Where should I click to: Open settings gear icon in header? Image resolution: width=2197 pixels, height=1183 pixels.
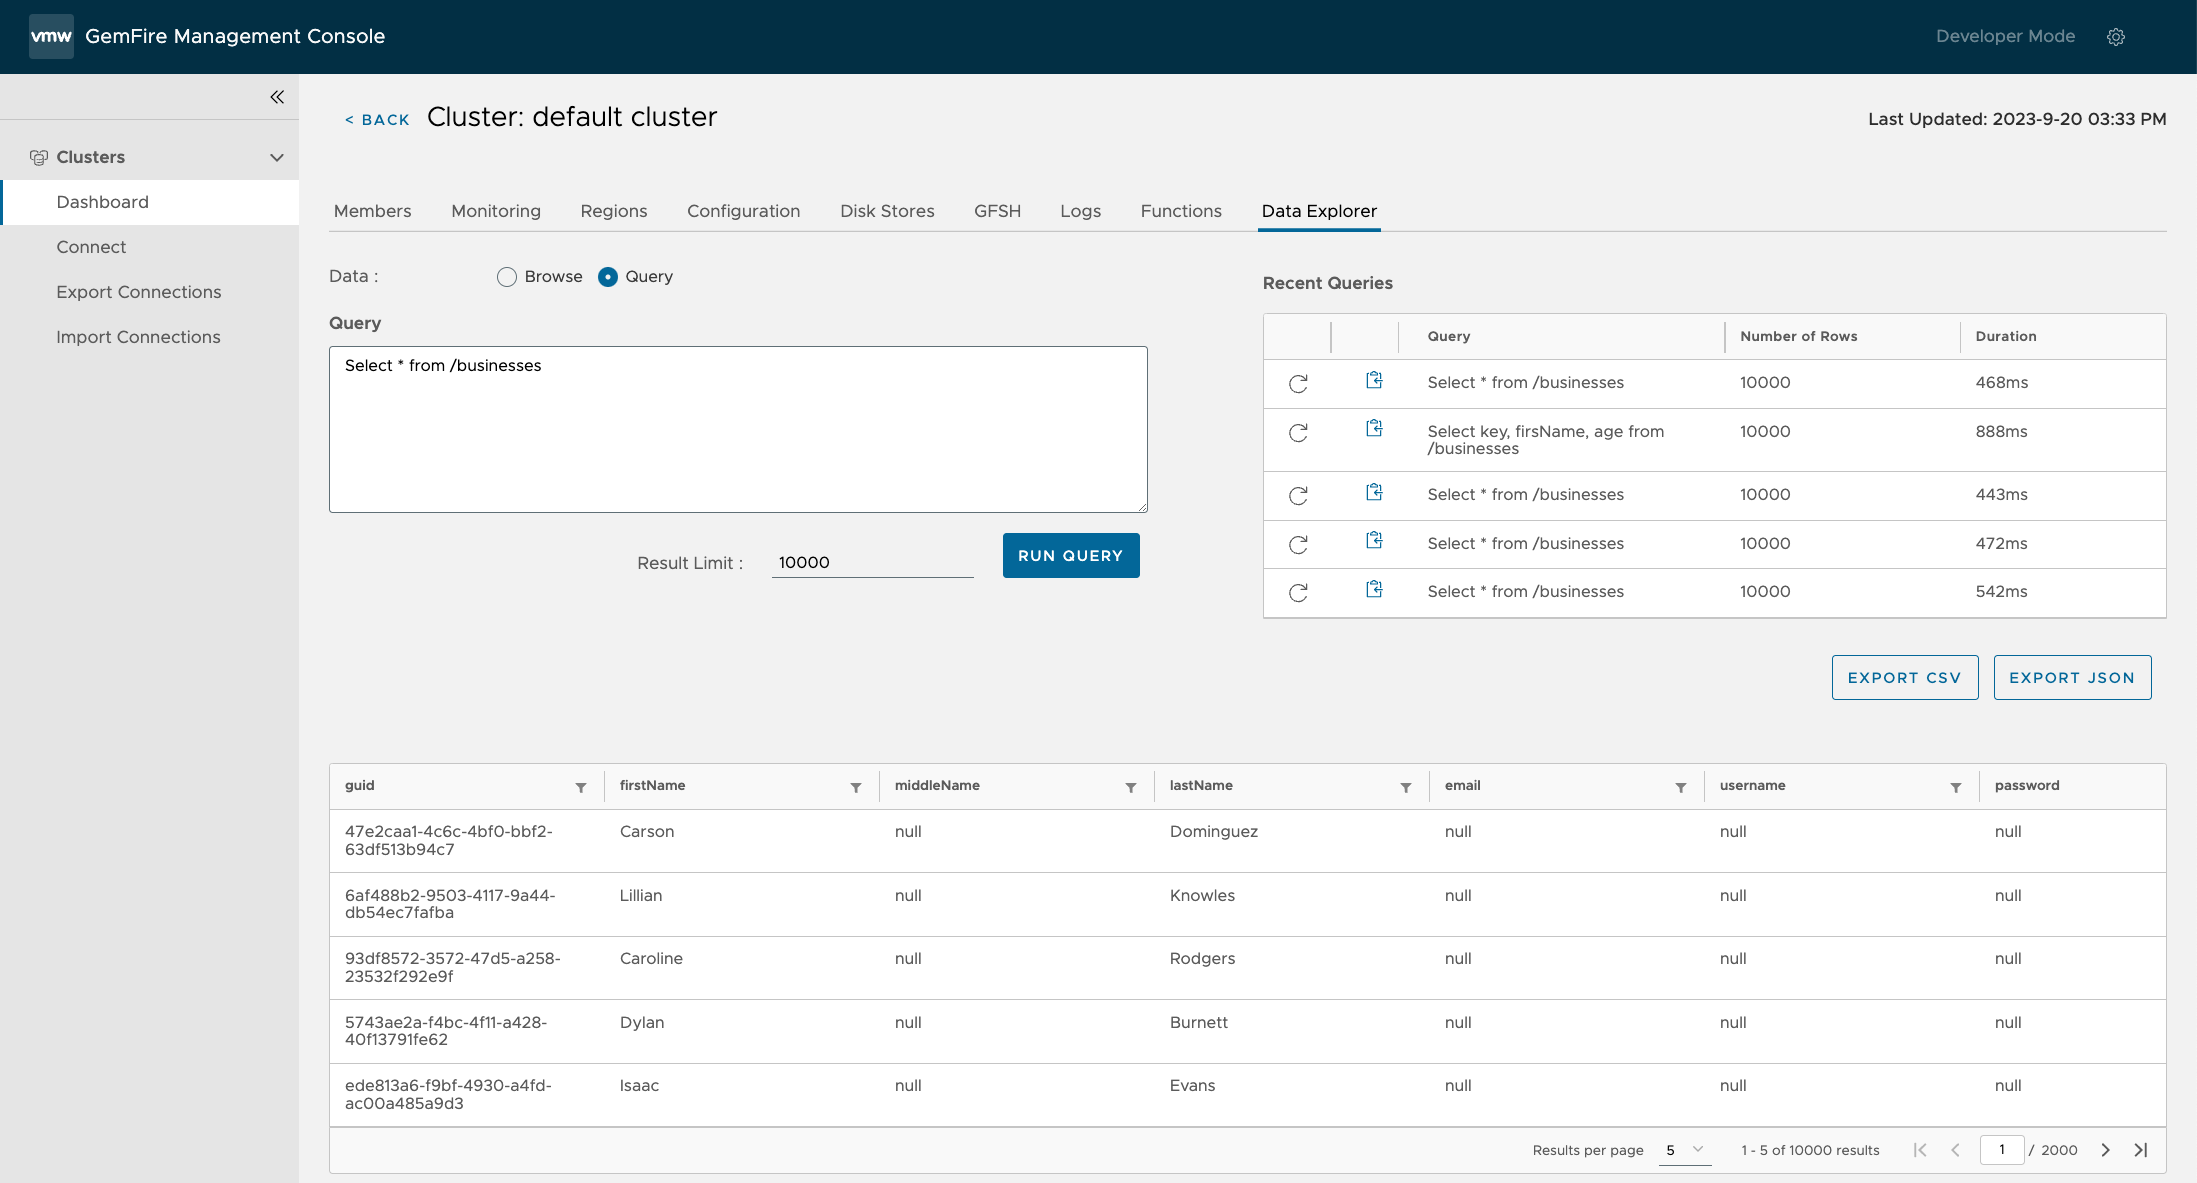[2116, 37]
